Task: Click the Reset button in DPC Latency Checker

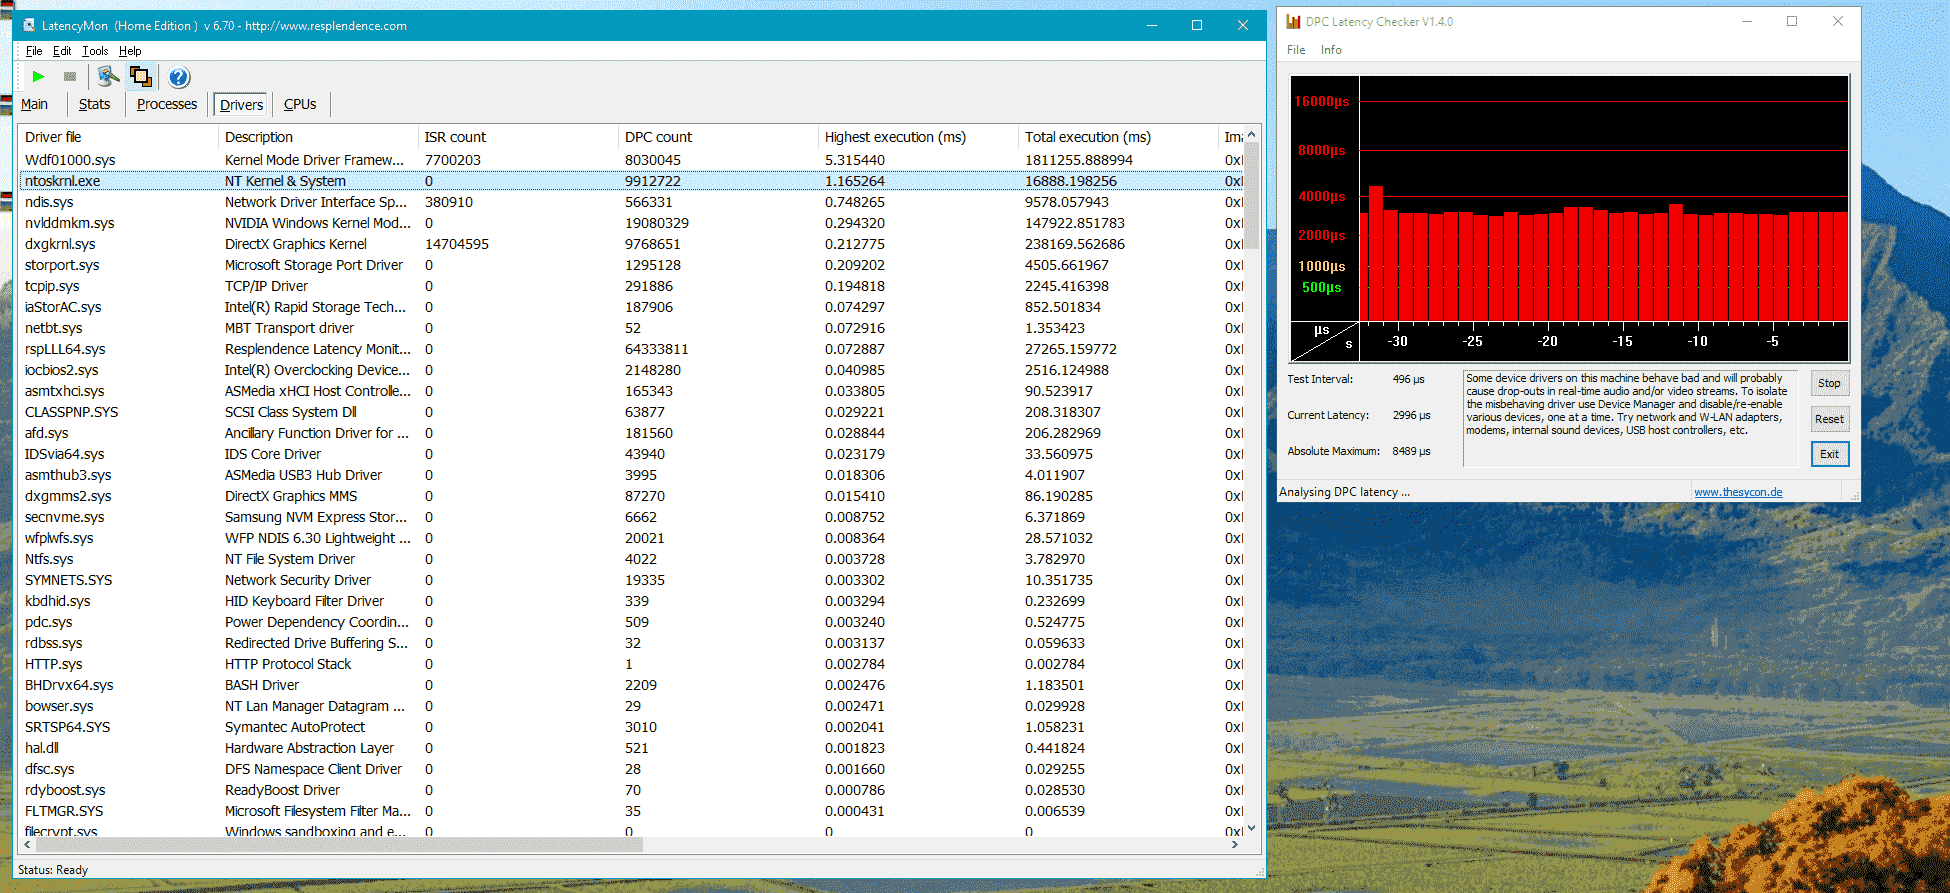Action: tap(1830, 419)
